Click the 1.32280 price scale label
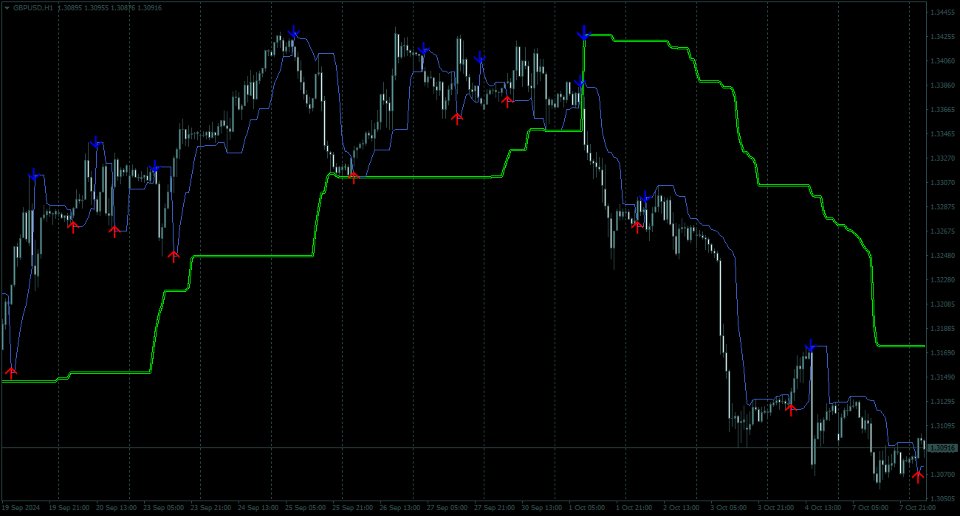The height and width of the screenshot is (516, 960). (943, 280)
